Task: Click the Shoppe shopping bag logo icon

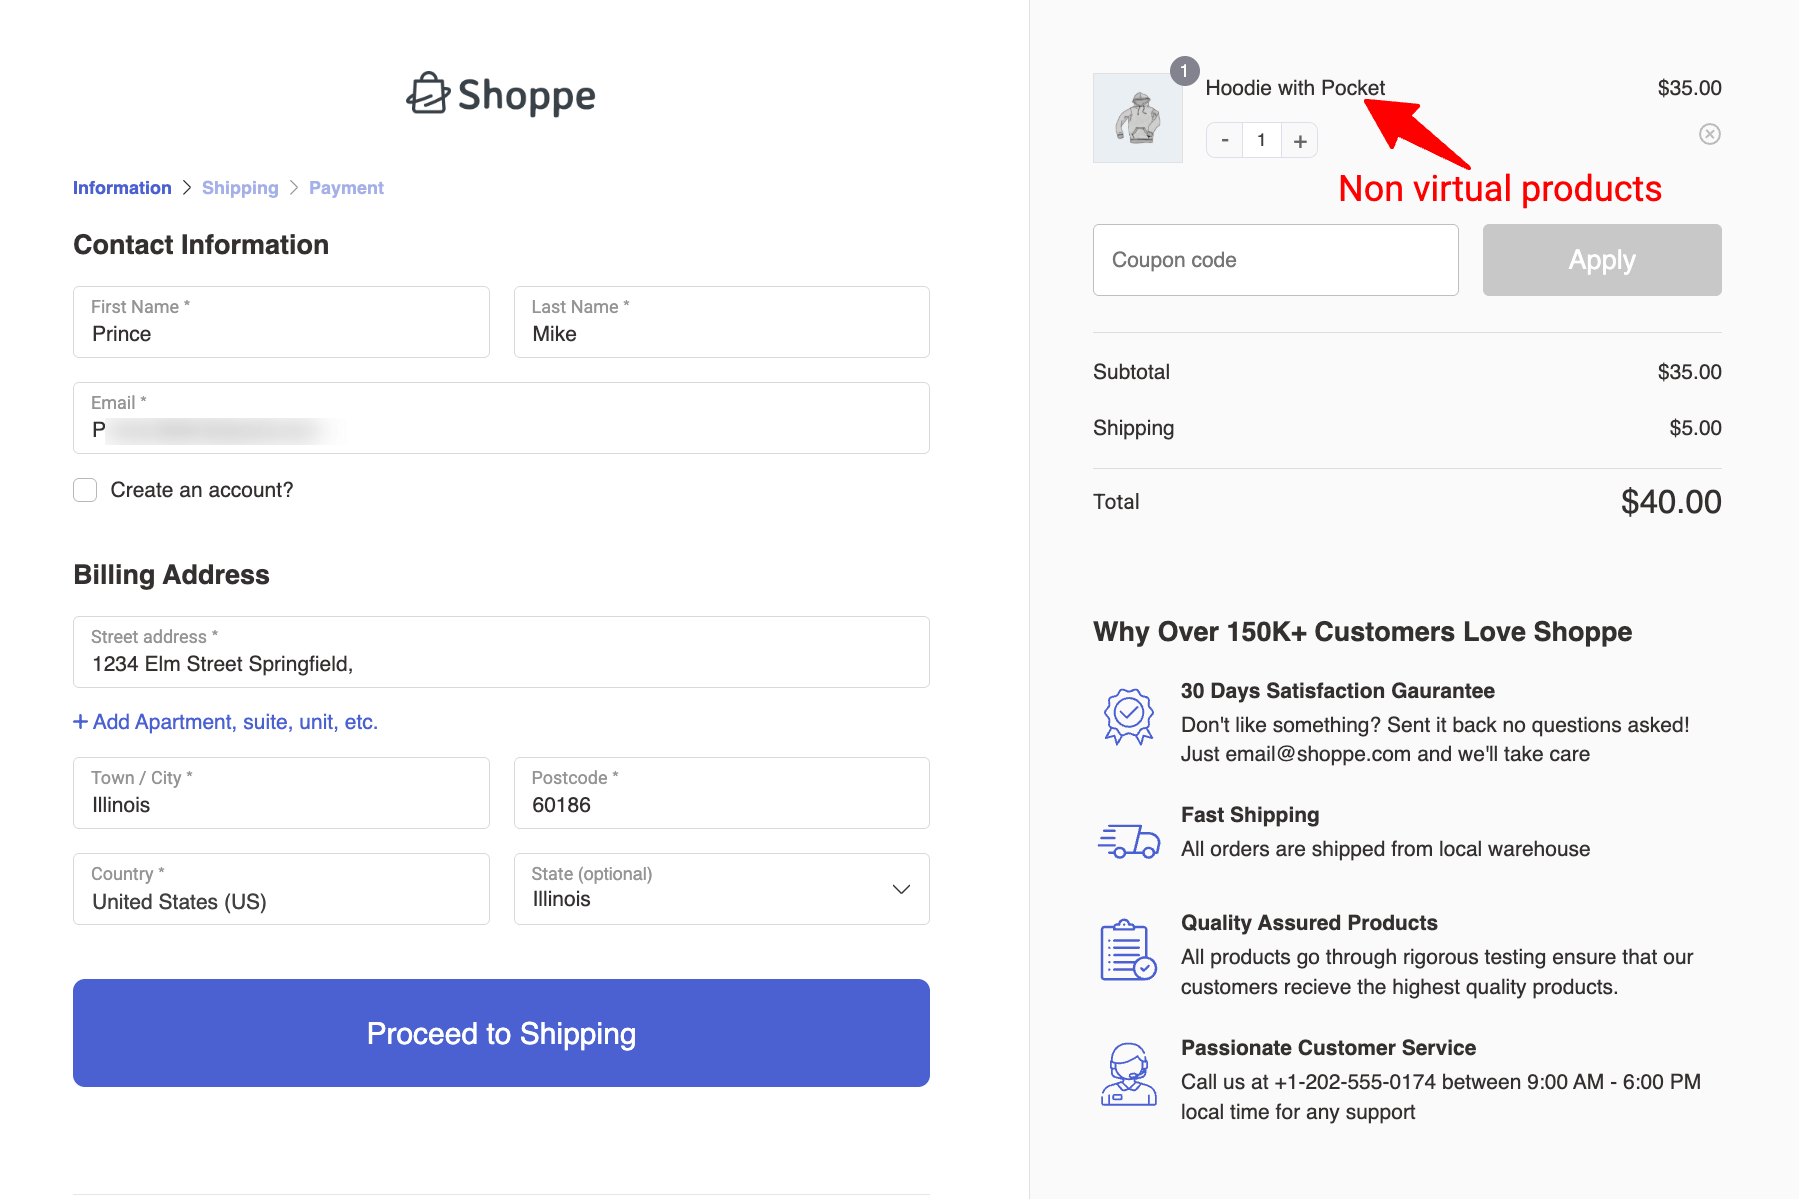Action: click(x=428, y=94)
